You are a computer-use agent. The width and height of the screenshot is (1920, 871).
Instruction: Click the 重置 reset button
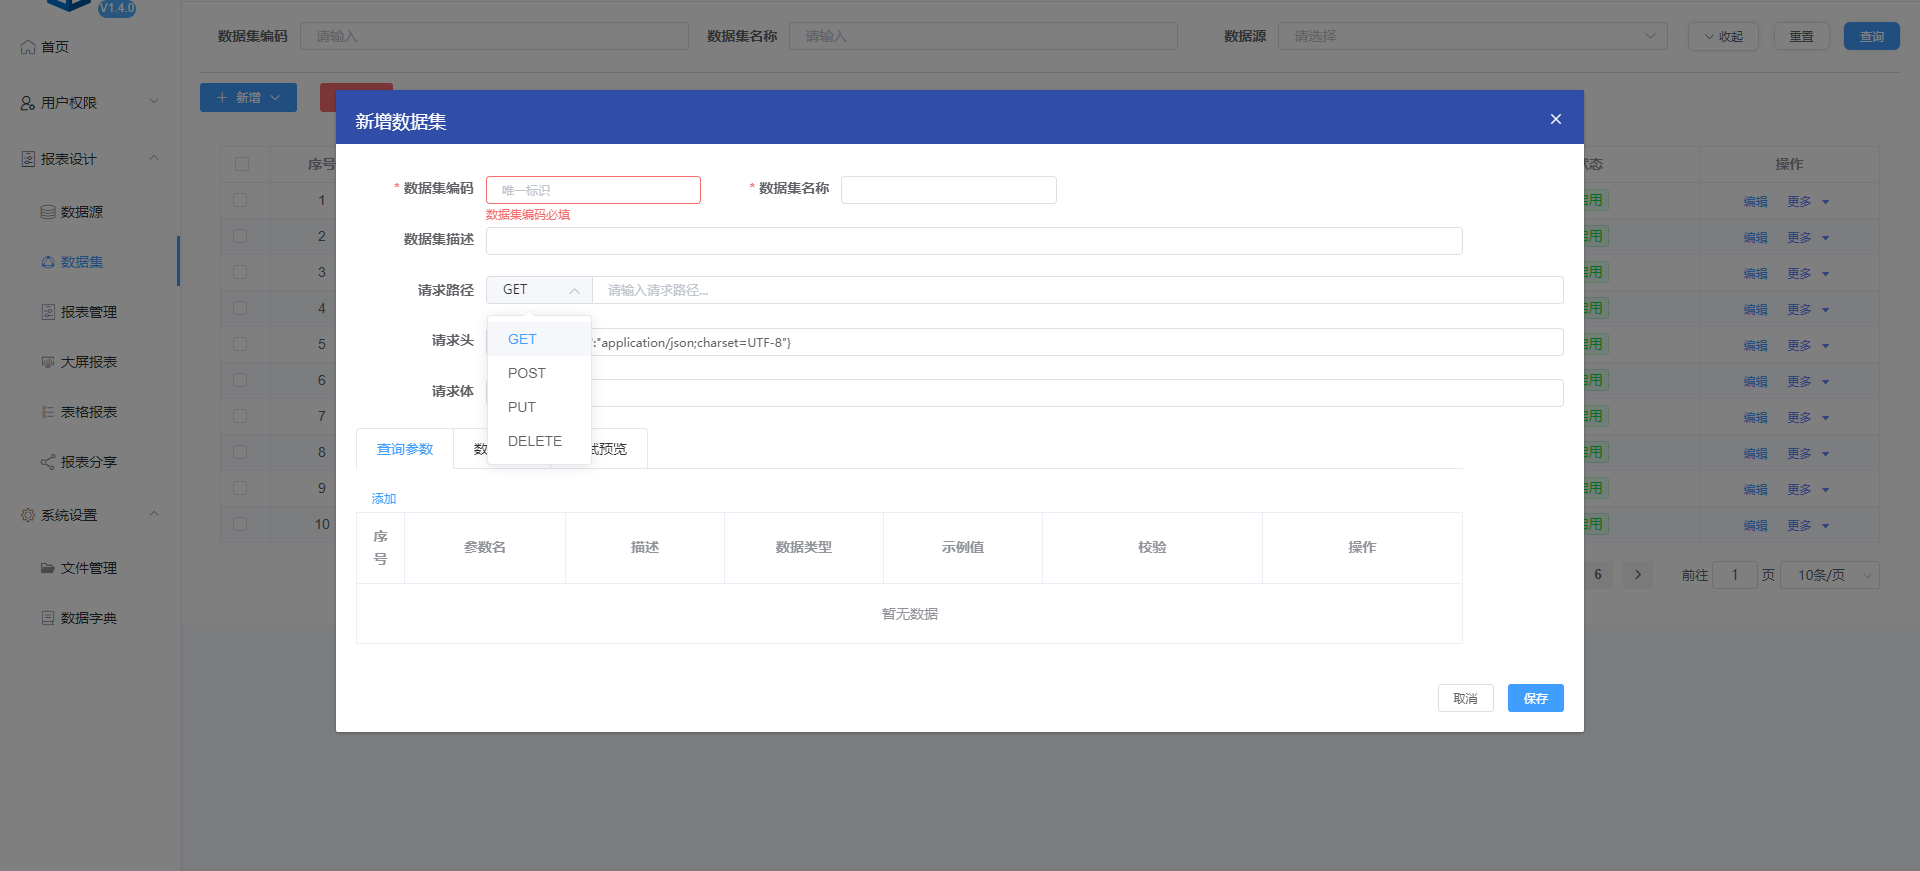pos(1801,36)
